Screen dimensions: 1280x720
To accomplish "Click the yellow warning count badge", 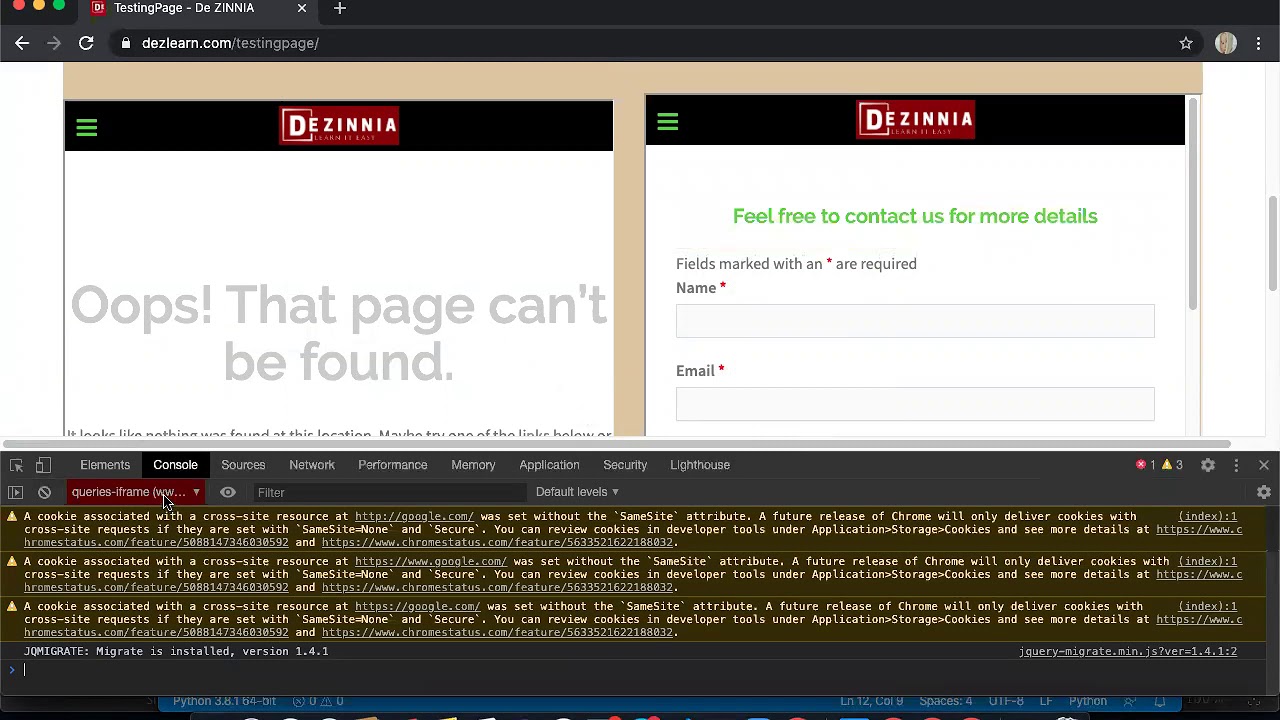I will [1172, 465].
